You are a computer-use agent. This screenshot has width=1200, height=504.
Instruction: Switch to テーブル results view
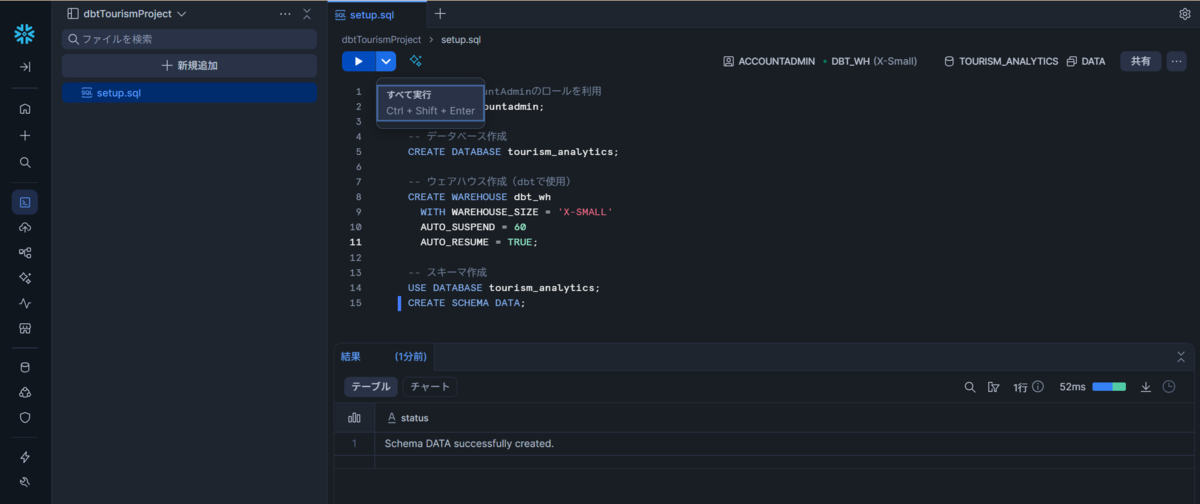(x=370, y=387)
